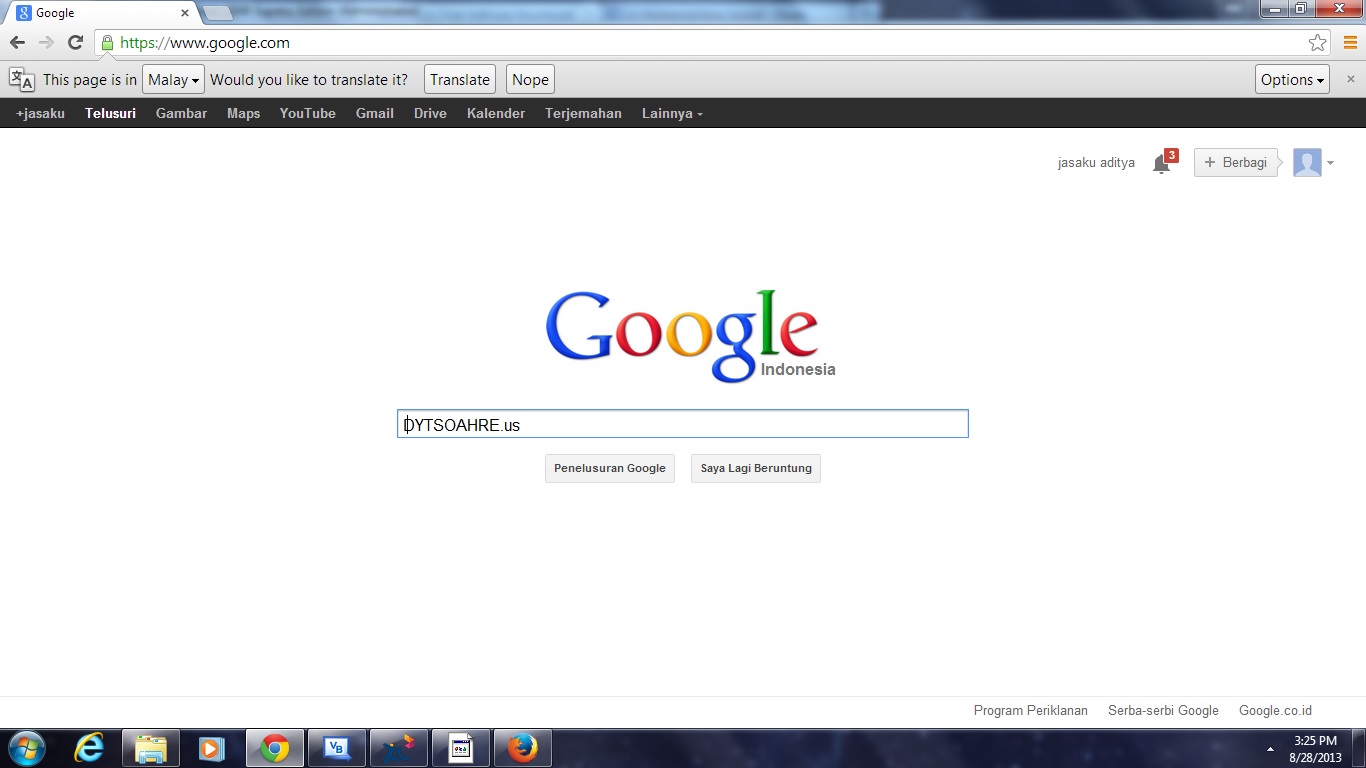Open the Program Periklanan link
Viewport: 1366px width, 768px height.
[1031, 711]
